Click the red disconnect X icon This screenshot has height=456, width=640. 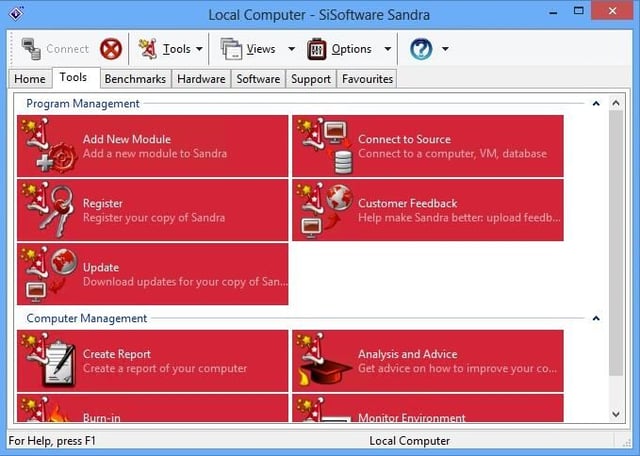pyautogui.click(x=111, y=49)
